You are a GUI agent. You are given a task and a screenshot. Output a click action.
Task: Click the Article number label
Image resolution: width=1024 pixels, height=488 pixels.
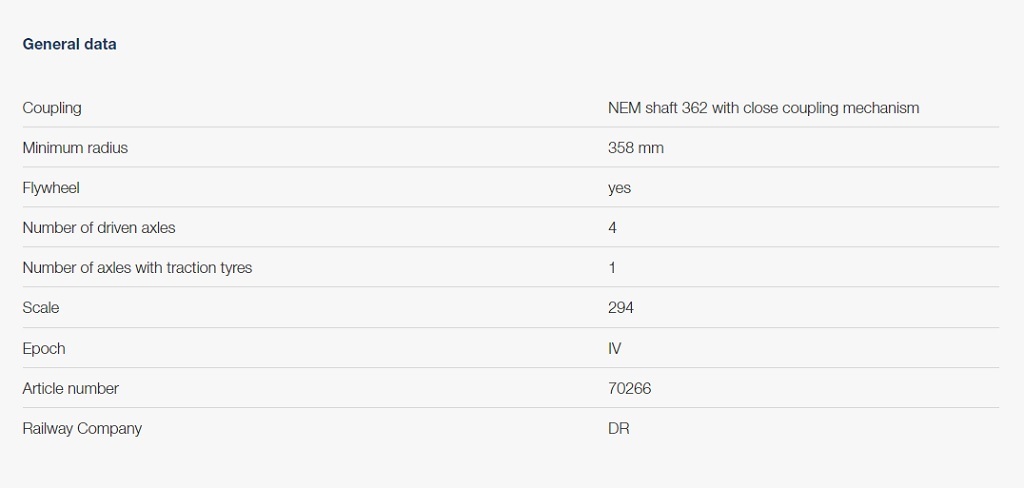point(70,388)
